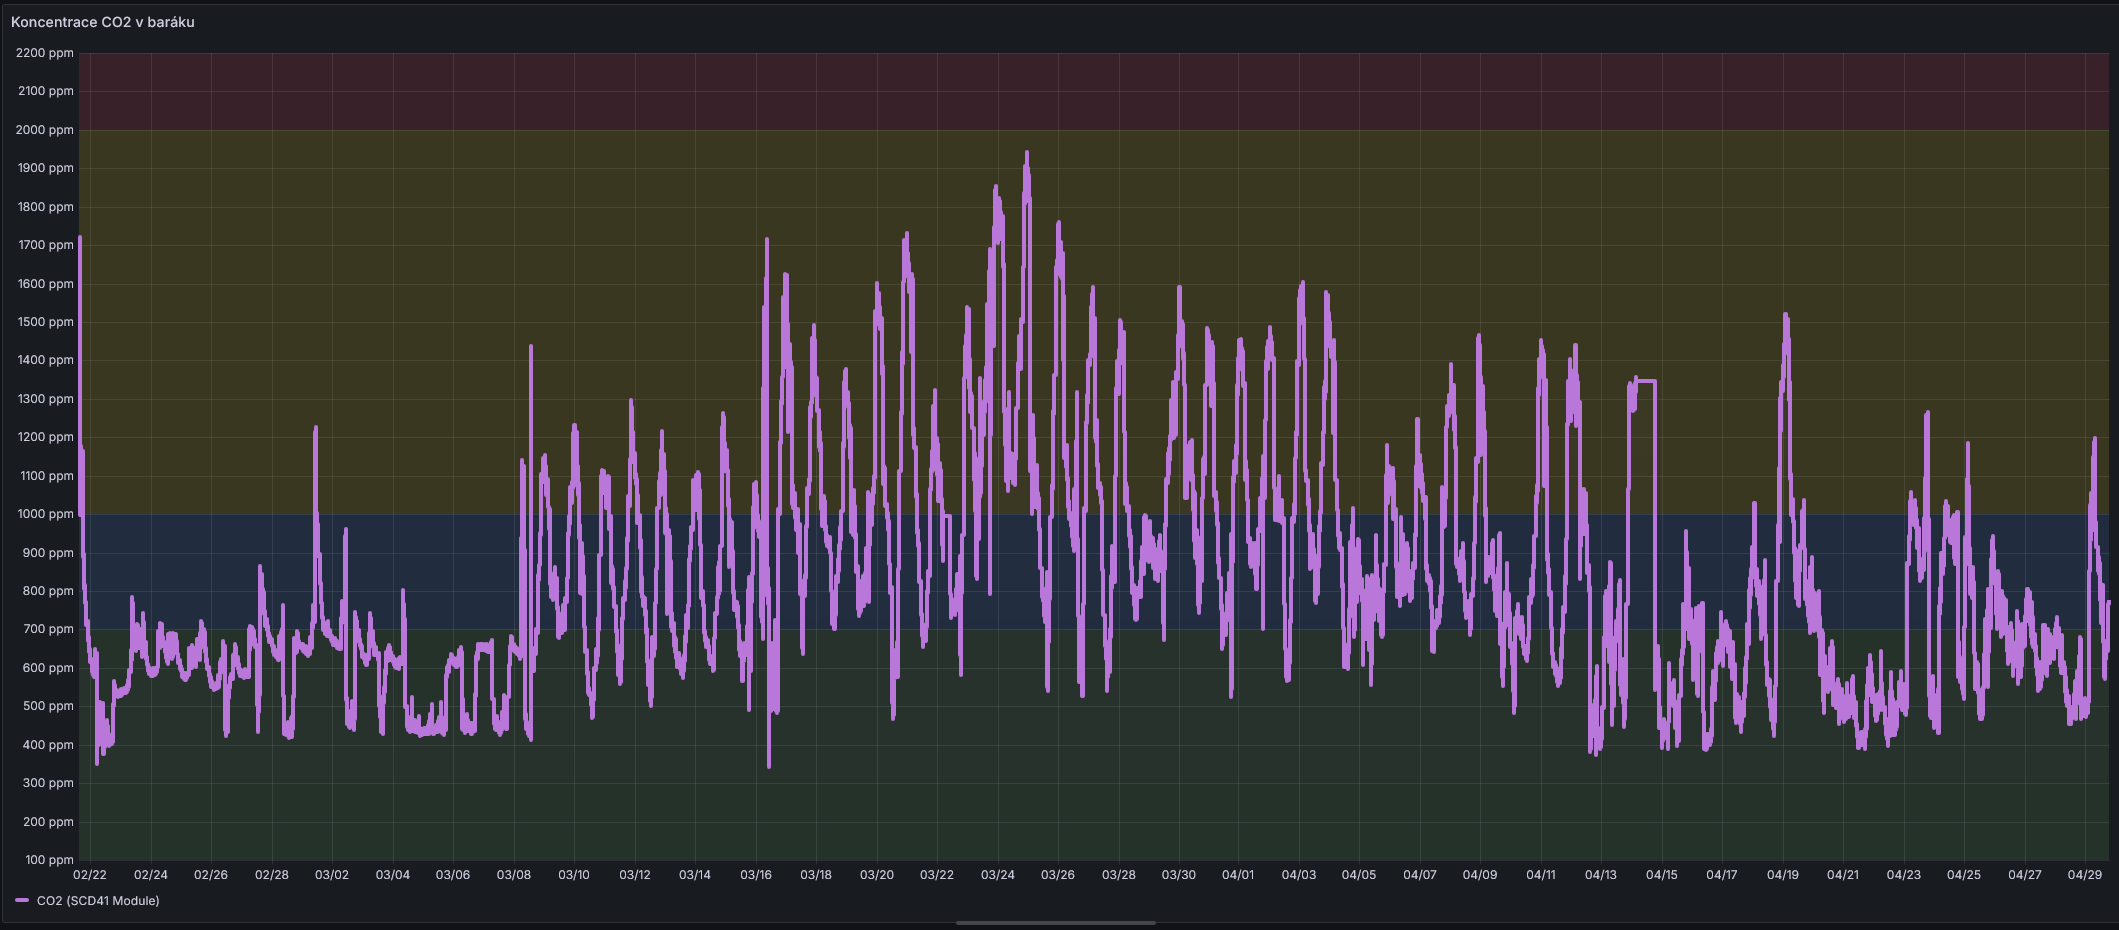
Task: Click the 03/16 date label on x-axis
Action: [x=756, y=875]
